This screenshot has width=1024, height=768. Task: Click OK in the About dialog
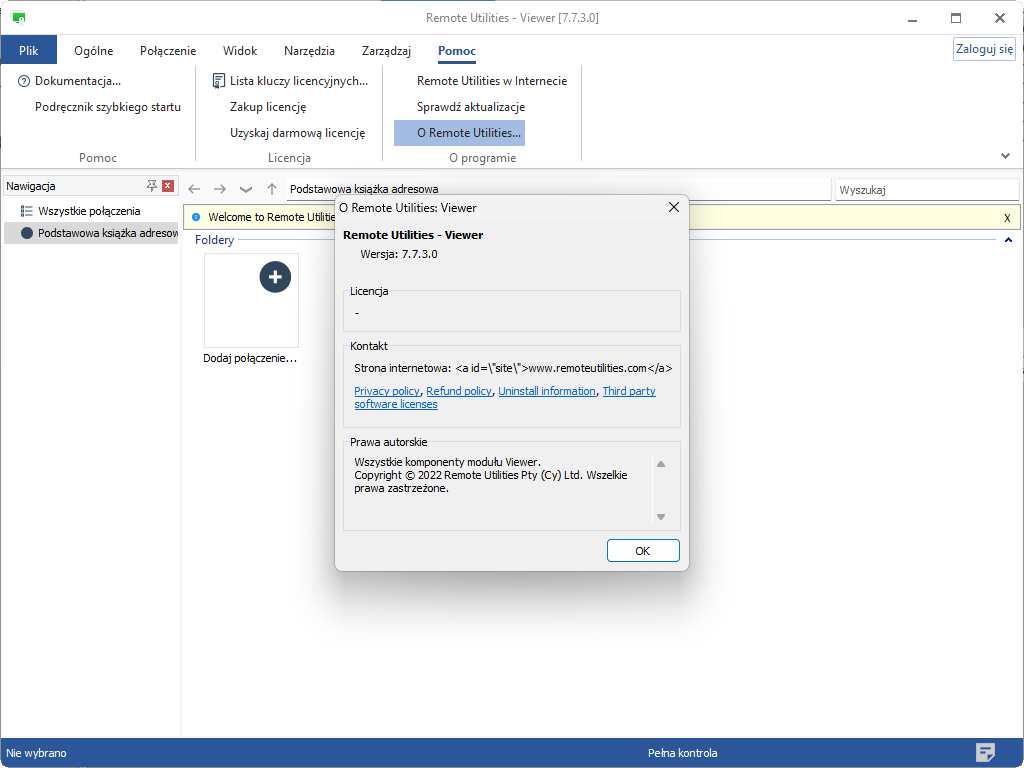point(643,551)
